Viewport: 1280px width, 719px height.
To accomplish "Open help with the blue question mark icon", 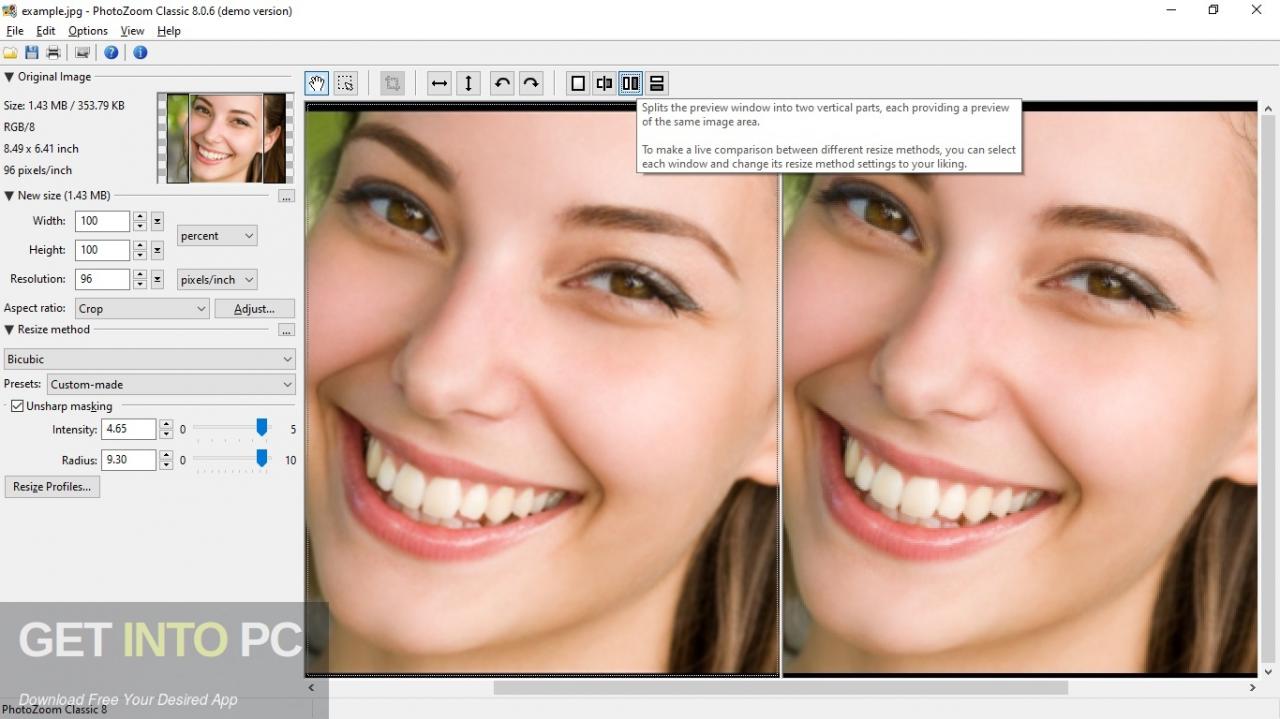I will tap(111, 52).
